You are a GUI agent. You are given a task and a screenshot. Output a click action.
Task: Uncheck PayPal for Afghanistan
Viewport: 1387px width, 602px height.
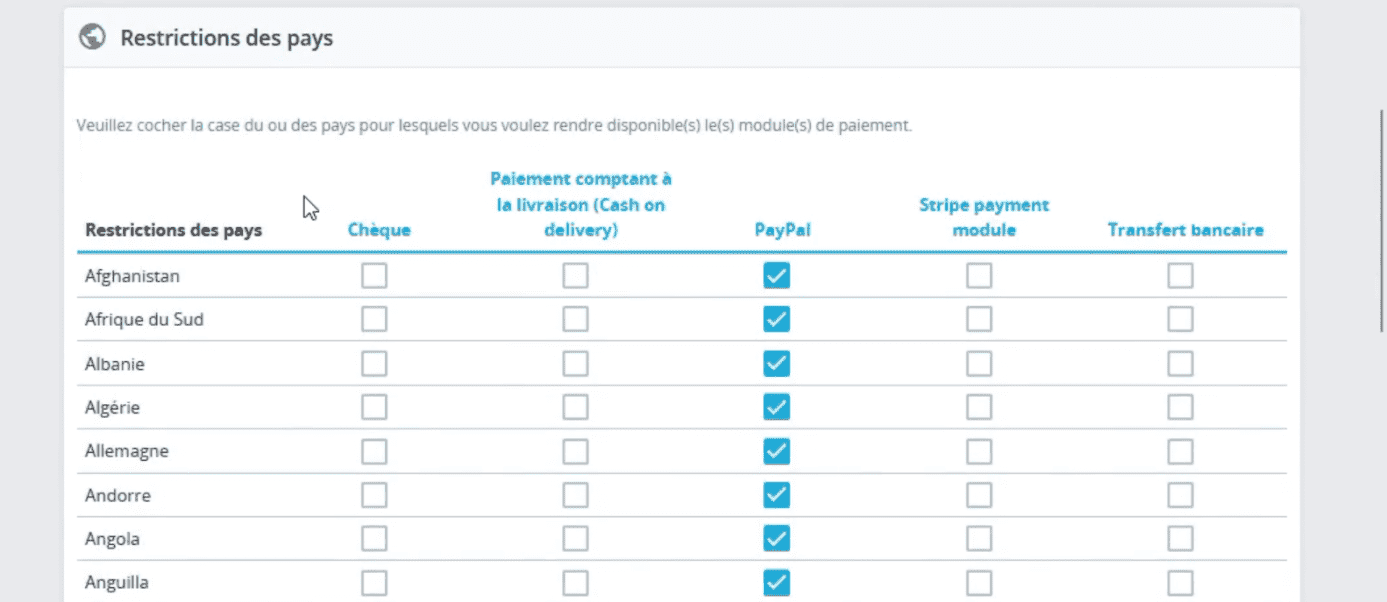pos(776,276)
